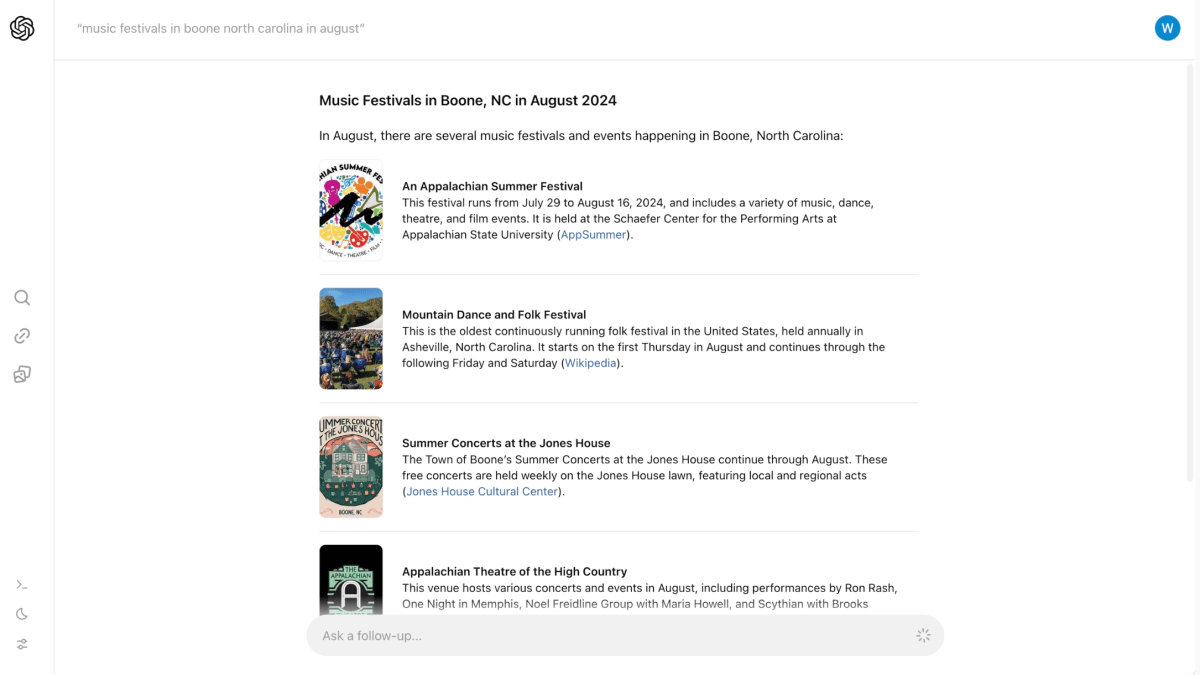Toggle dark mode moon icon

point(22,614)
